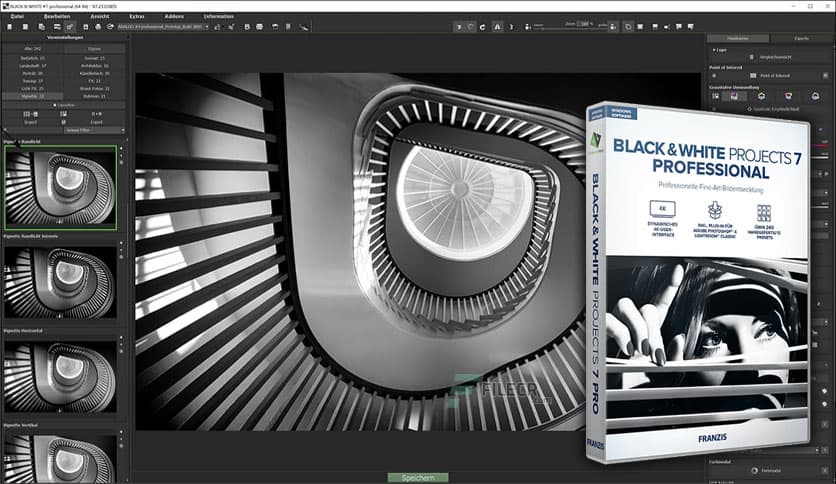
Task: Select the Vignette Rundlicht preset thumbnail
Action: coord(60,188)
